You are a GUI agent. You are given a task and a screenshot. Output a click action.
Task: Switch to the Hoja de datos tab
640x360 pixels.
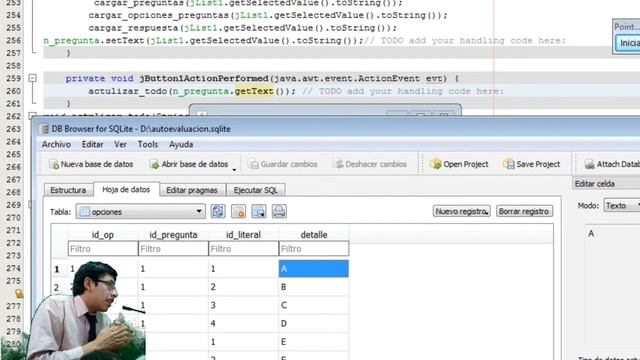(x=126, y=189)
